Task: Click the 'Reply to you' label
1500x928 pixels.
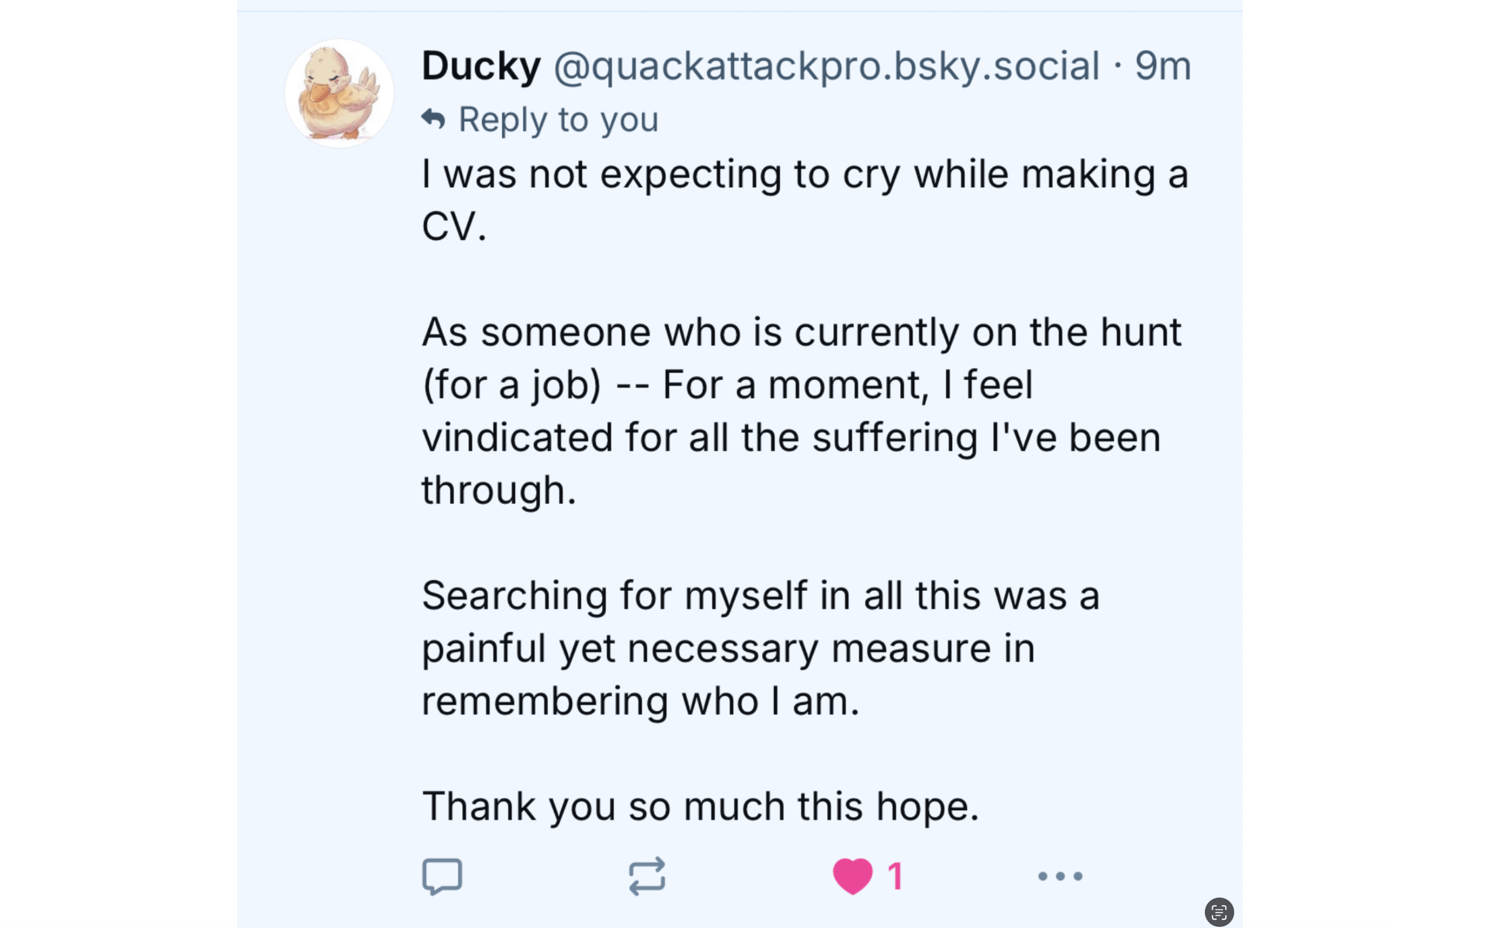Action: click(558, 119)
